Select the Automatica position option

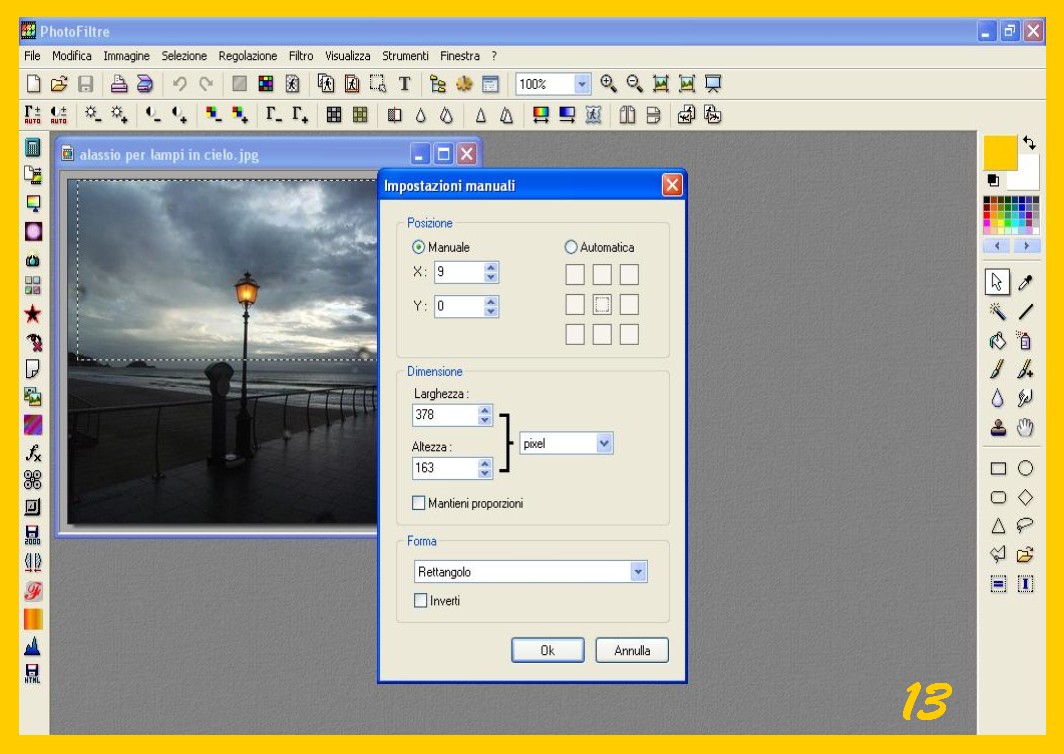tap(572, 247)
